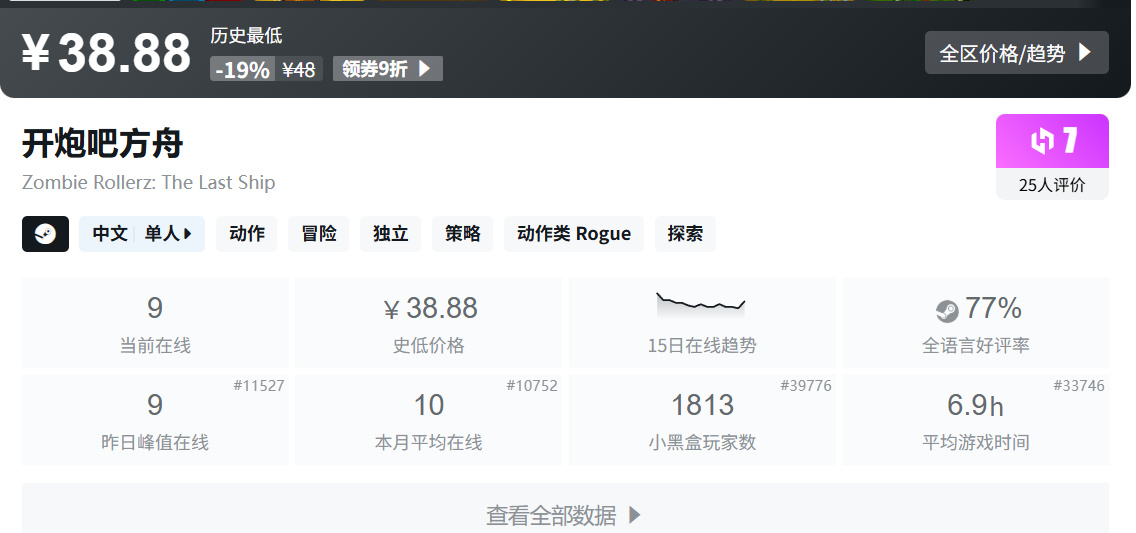Click the rank #33746 label
Viewport: 1136px width, 533px height.
coord(1079,385)
